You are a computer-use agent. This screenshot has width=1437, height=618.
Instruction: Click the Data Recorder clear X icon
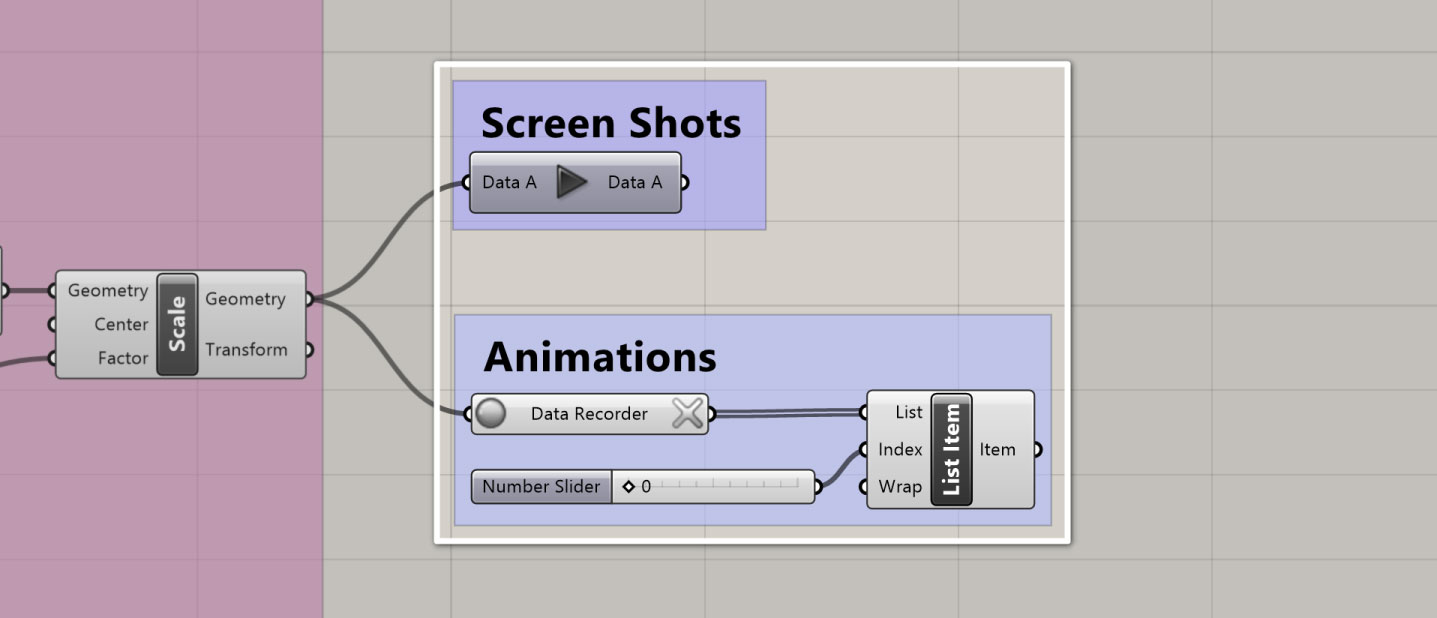click(687, 413)
